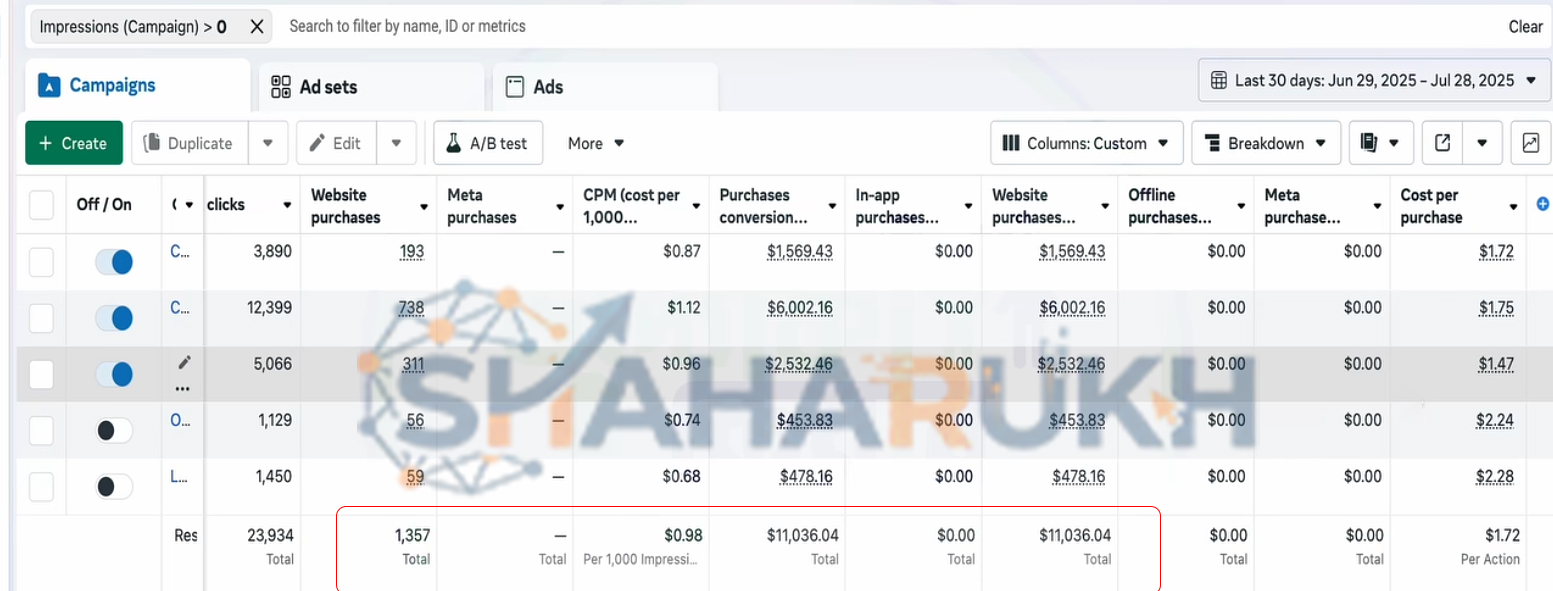Check the select-all checkbox in header
The width and height of the screenshot is (1553, 591).
pos(41,205)
